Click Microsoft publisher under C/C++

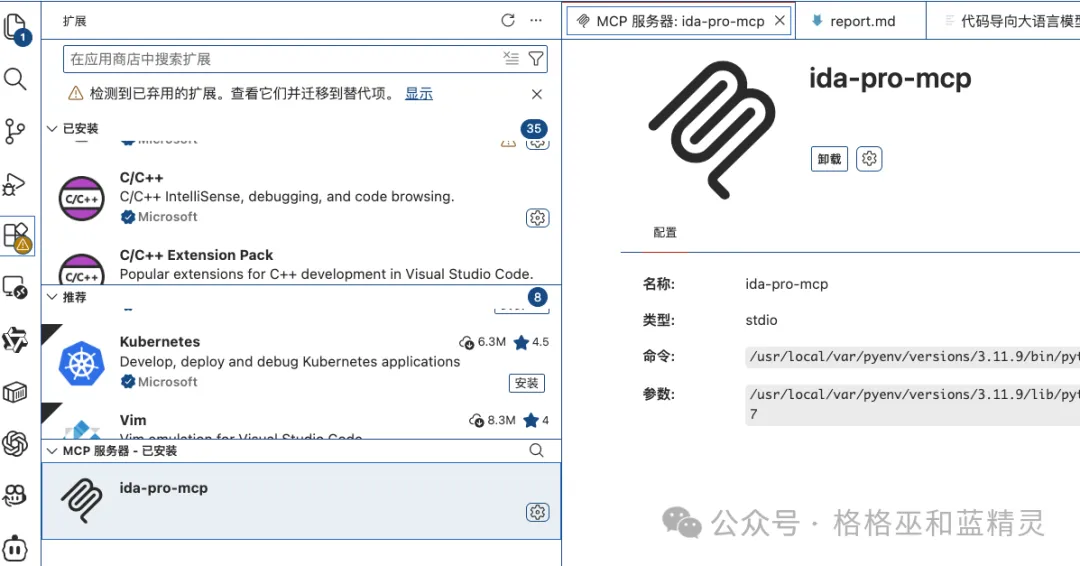pos(167,217)
